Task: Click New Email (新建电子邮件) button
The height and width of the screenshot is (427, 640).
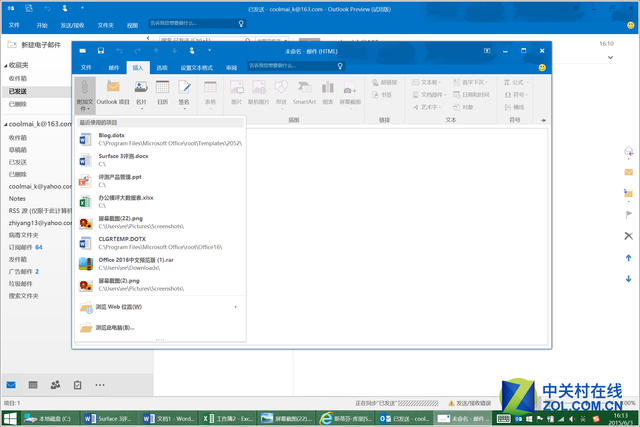Action: click(x=34, y=45)
